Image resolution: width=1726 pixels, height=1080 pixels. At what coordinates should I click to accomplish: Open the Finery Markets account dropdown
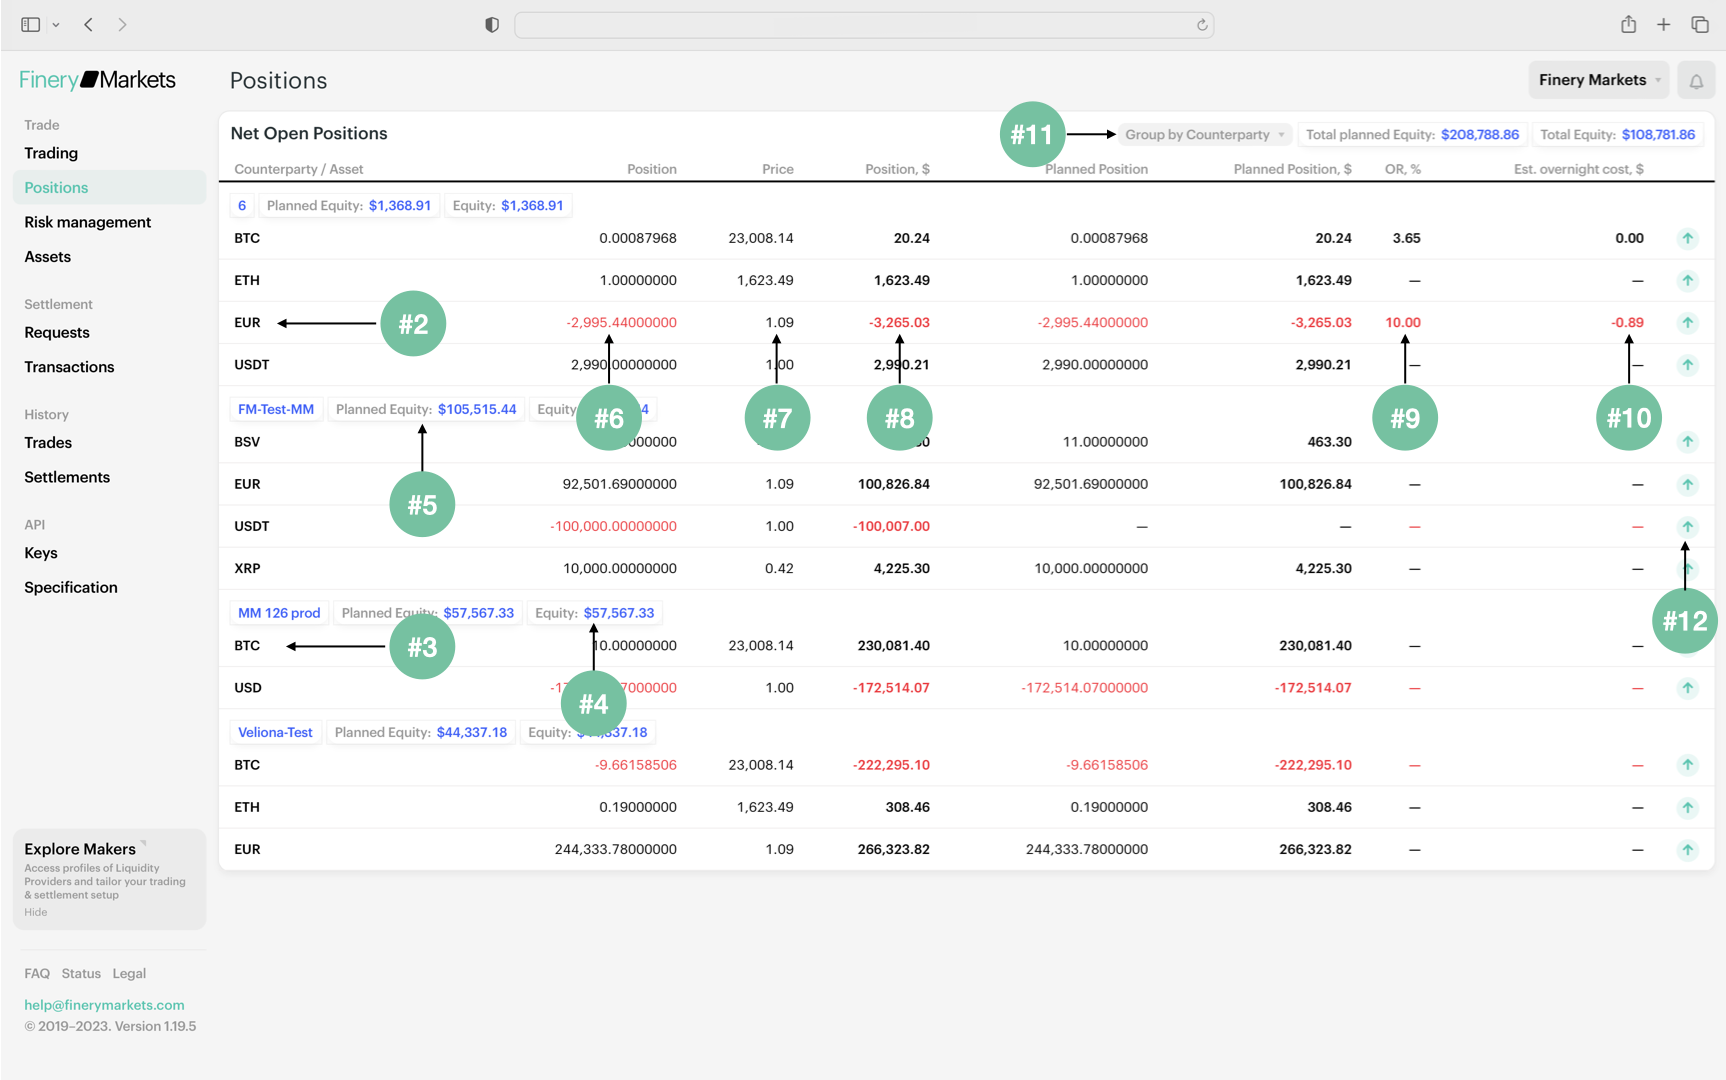pyautogui.click(x=1599, y=80)
